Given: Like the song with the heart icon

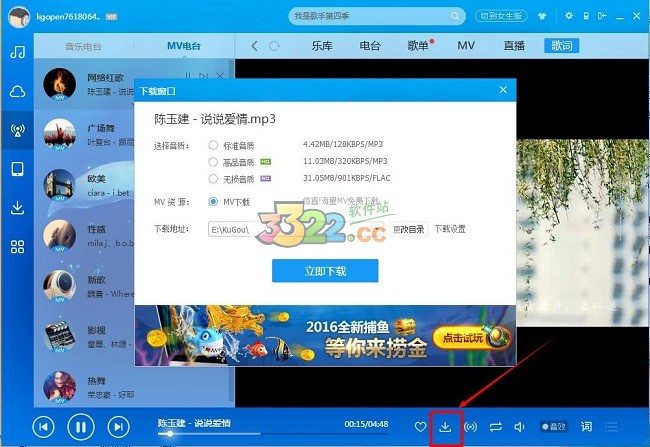Looking at the screenshot, I should [420, 427].
